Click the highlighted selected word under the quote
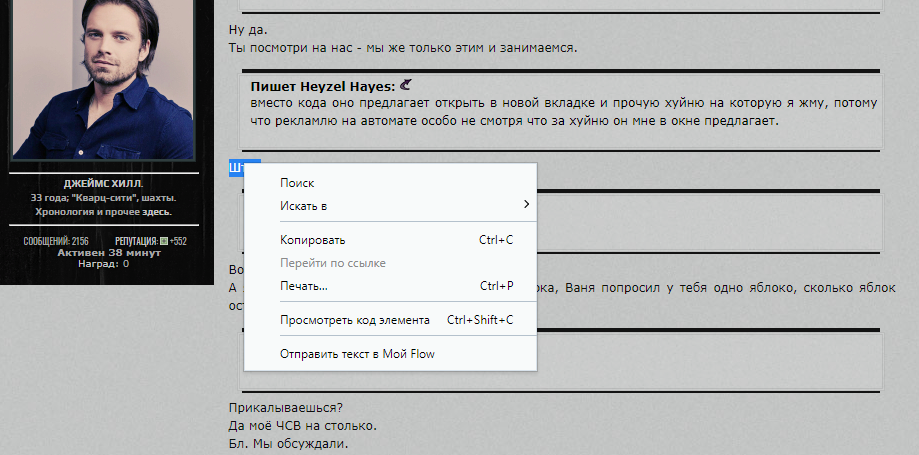Screen dimensions: 919x455 pyautogui.click(x=236, y=168)
